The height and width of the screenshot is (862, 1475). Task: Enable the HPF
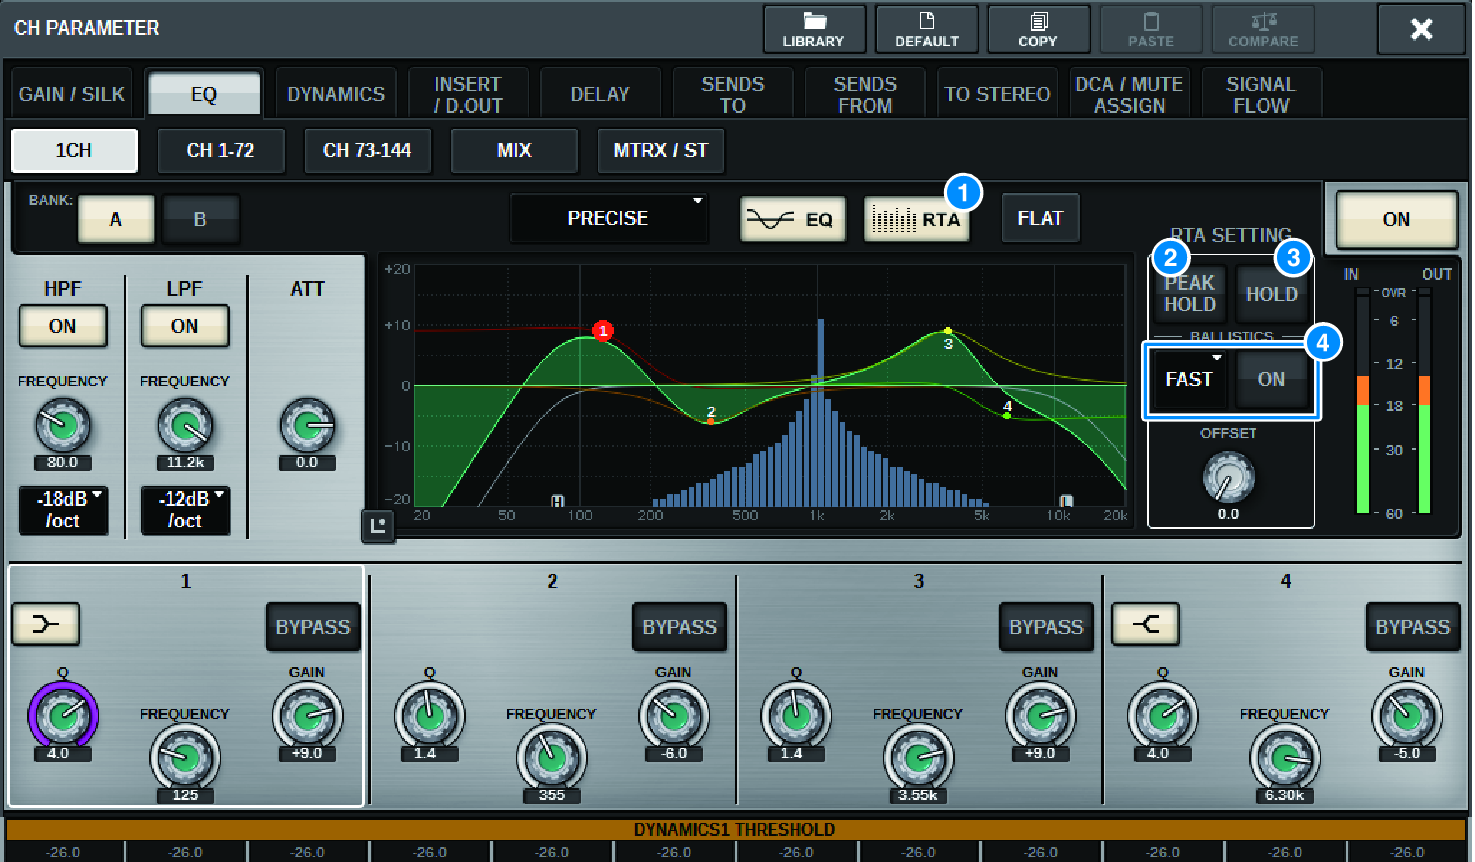pos(63,326)
